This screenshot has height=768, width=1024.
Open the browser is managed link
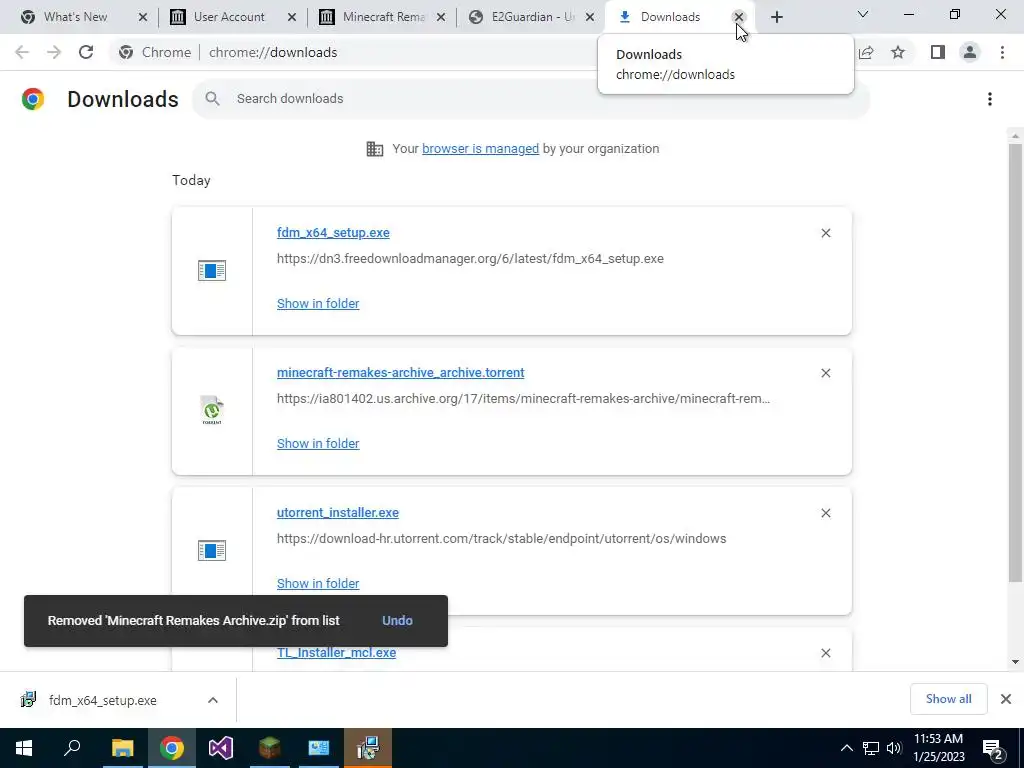pos(481,149)
